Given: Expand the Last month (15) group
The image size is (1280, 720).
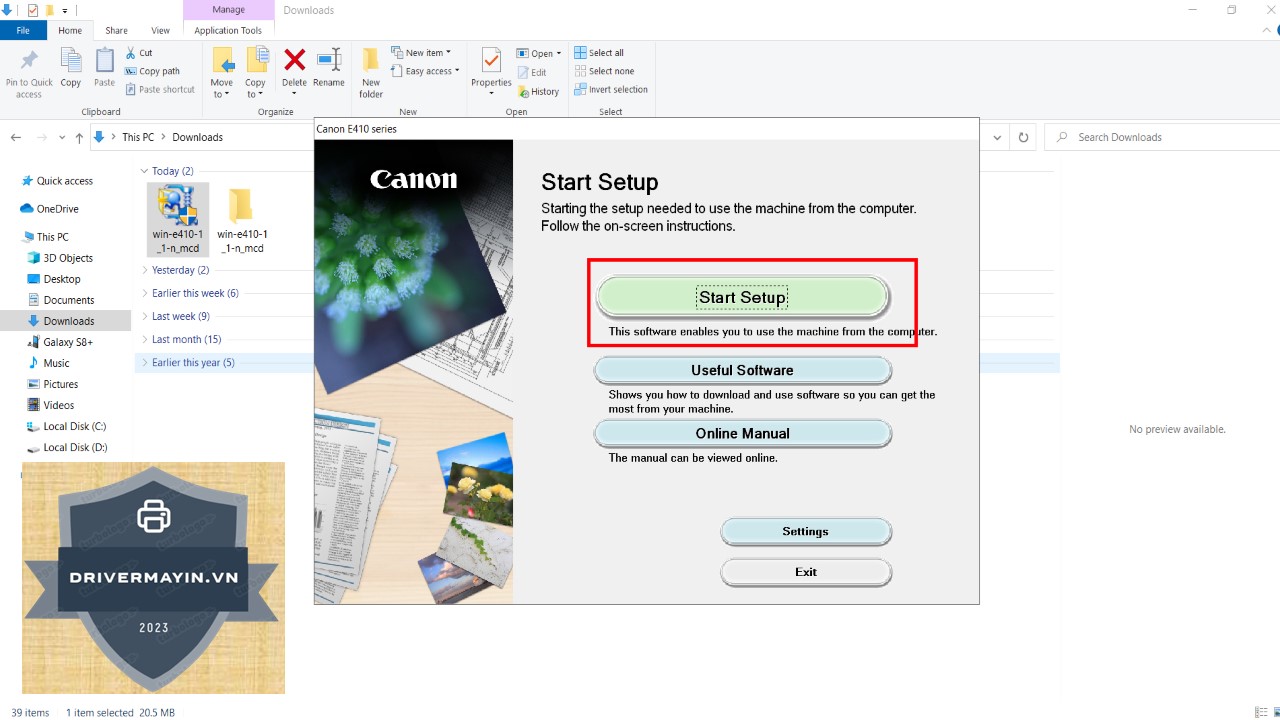Looking at the screenshot, I should coord(145,339).
